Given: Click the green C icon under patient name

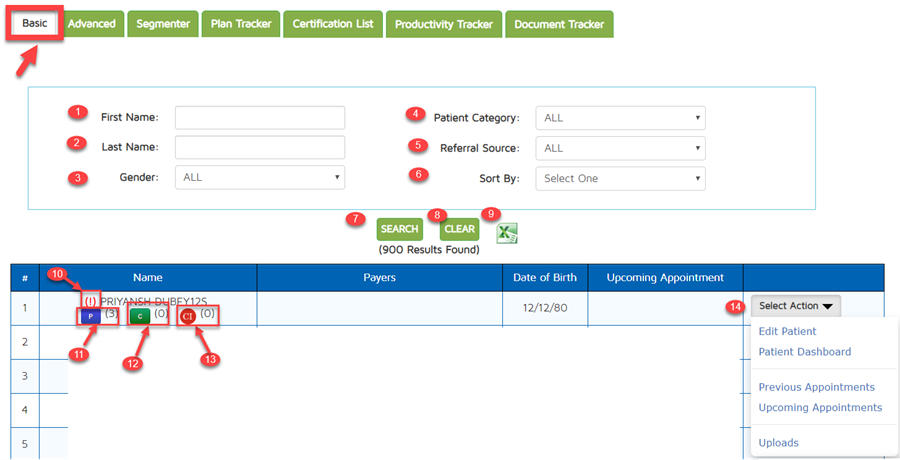Looking at the screenshot, I should coord(139,317).
